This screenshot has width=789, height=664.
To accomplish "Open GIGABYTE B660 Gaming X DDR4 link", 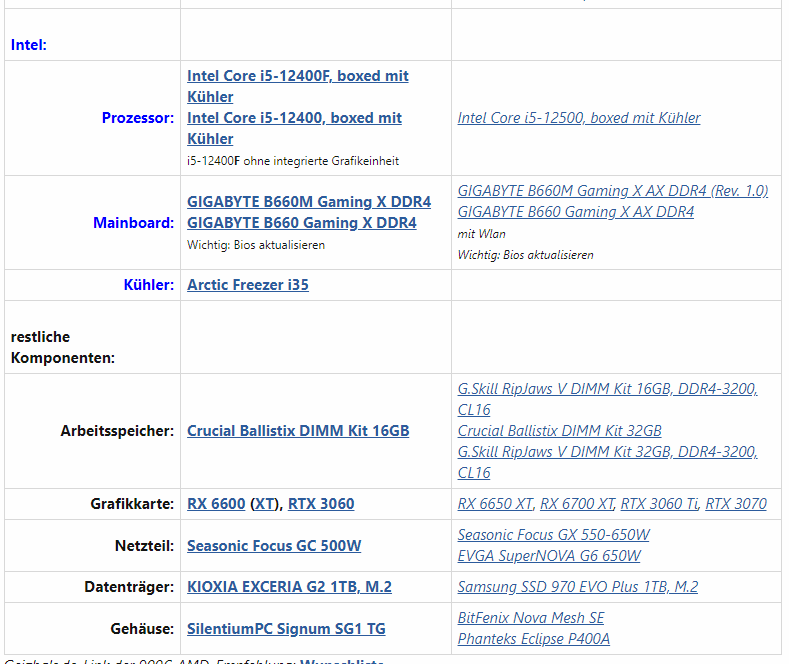I will coord(302,223).
